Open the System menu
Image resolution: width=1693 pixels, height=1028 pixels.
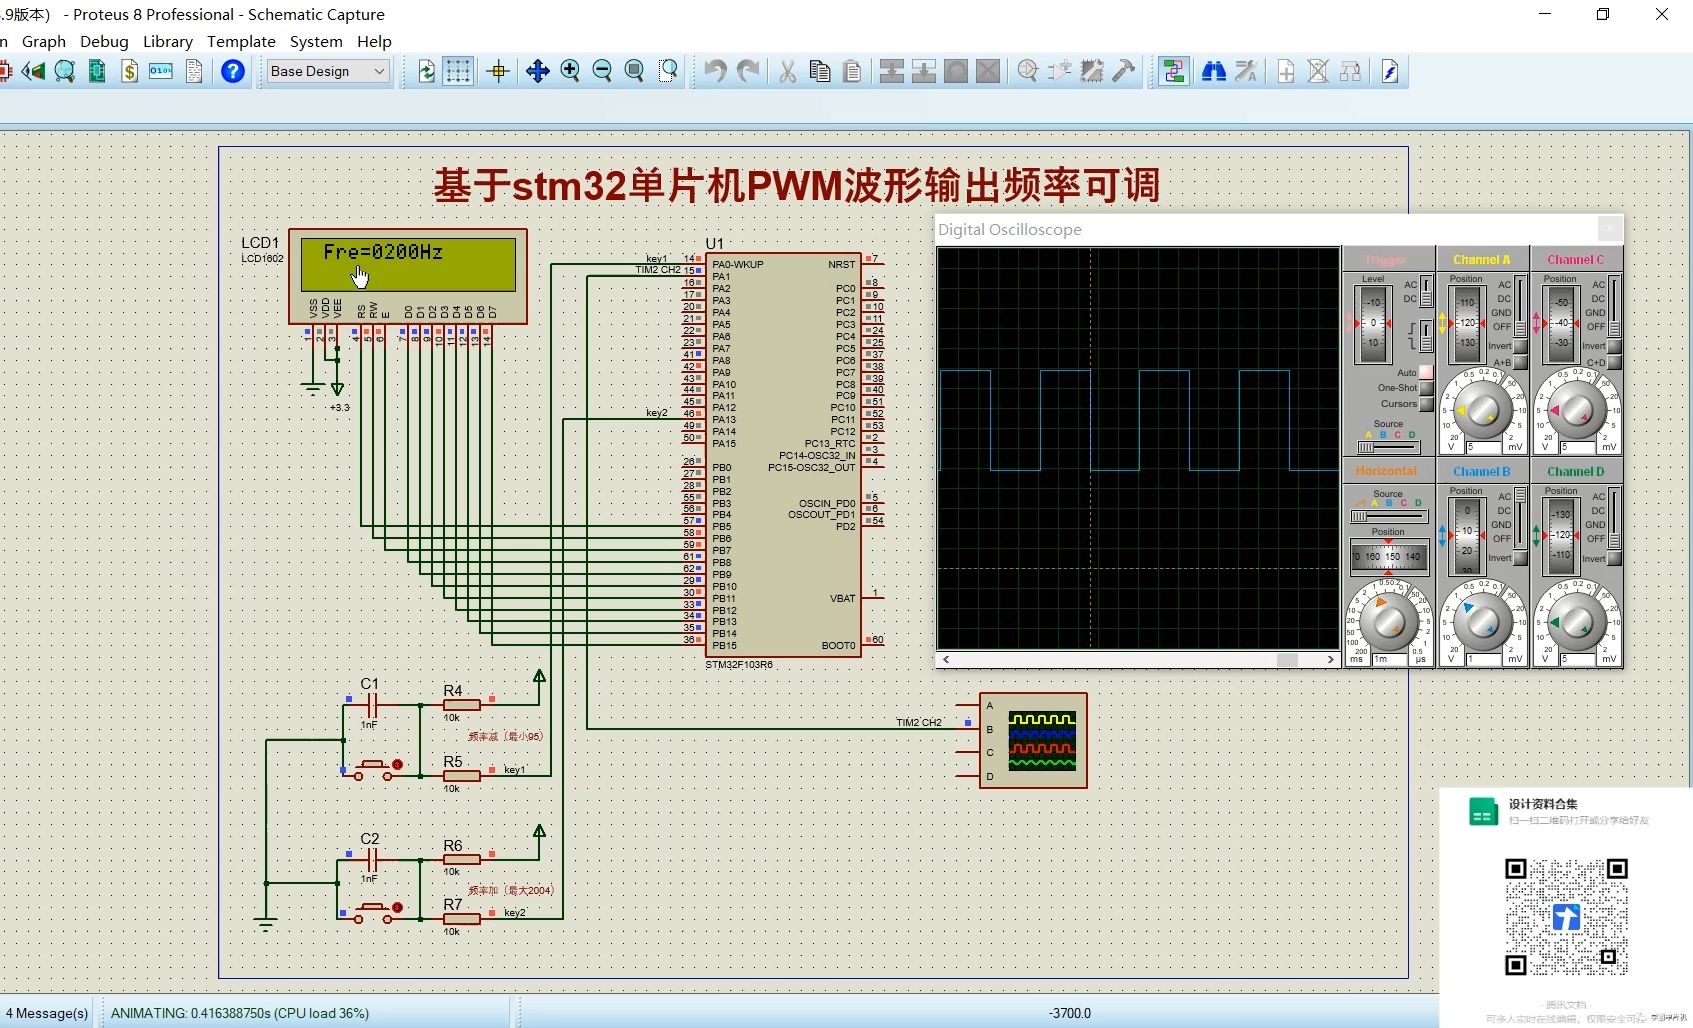(316, 41)
